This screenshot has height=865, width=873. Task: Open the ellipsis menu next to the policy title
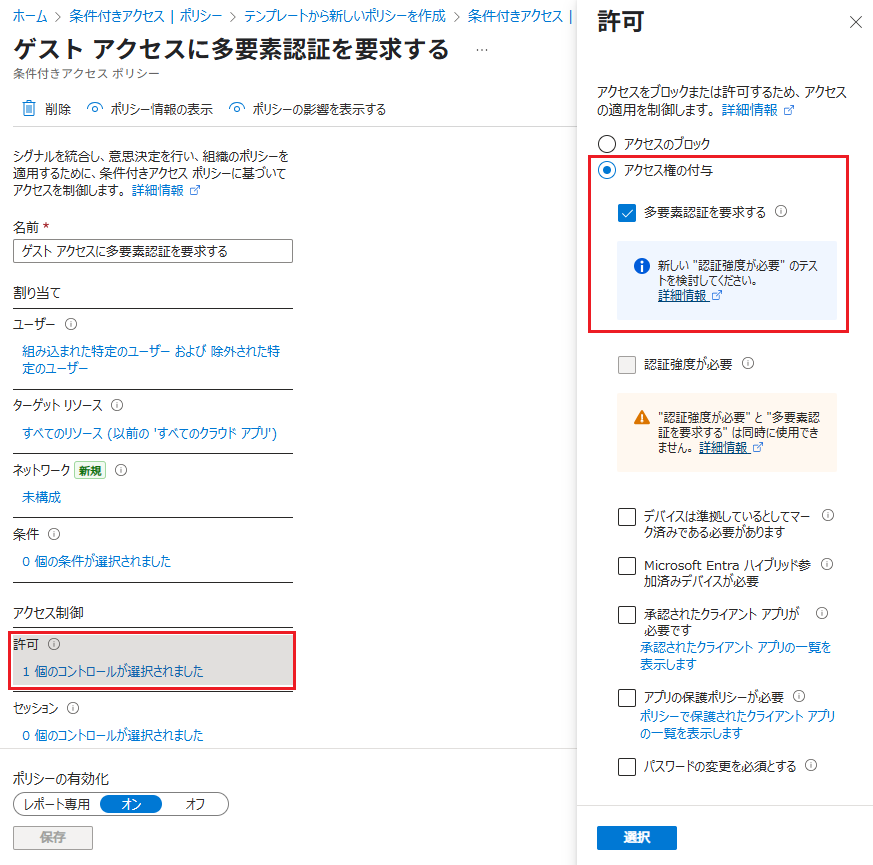point(482,50)
